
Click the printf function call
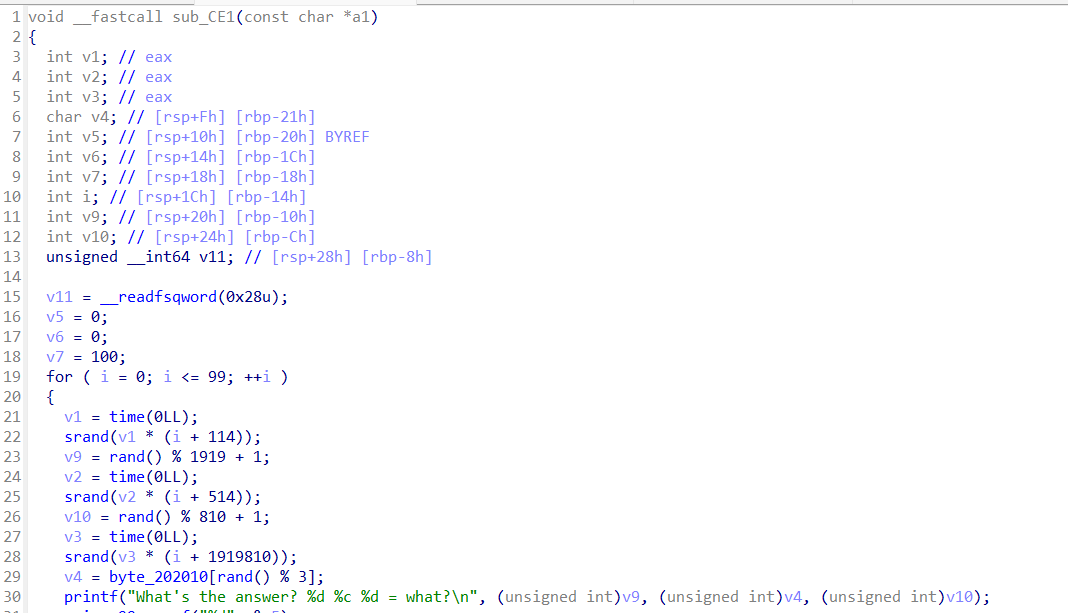[91, 597]
